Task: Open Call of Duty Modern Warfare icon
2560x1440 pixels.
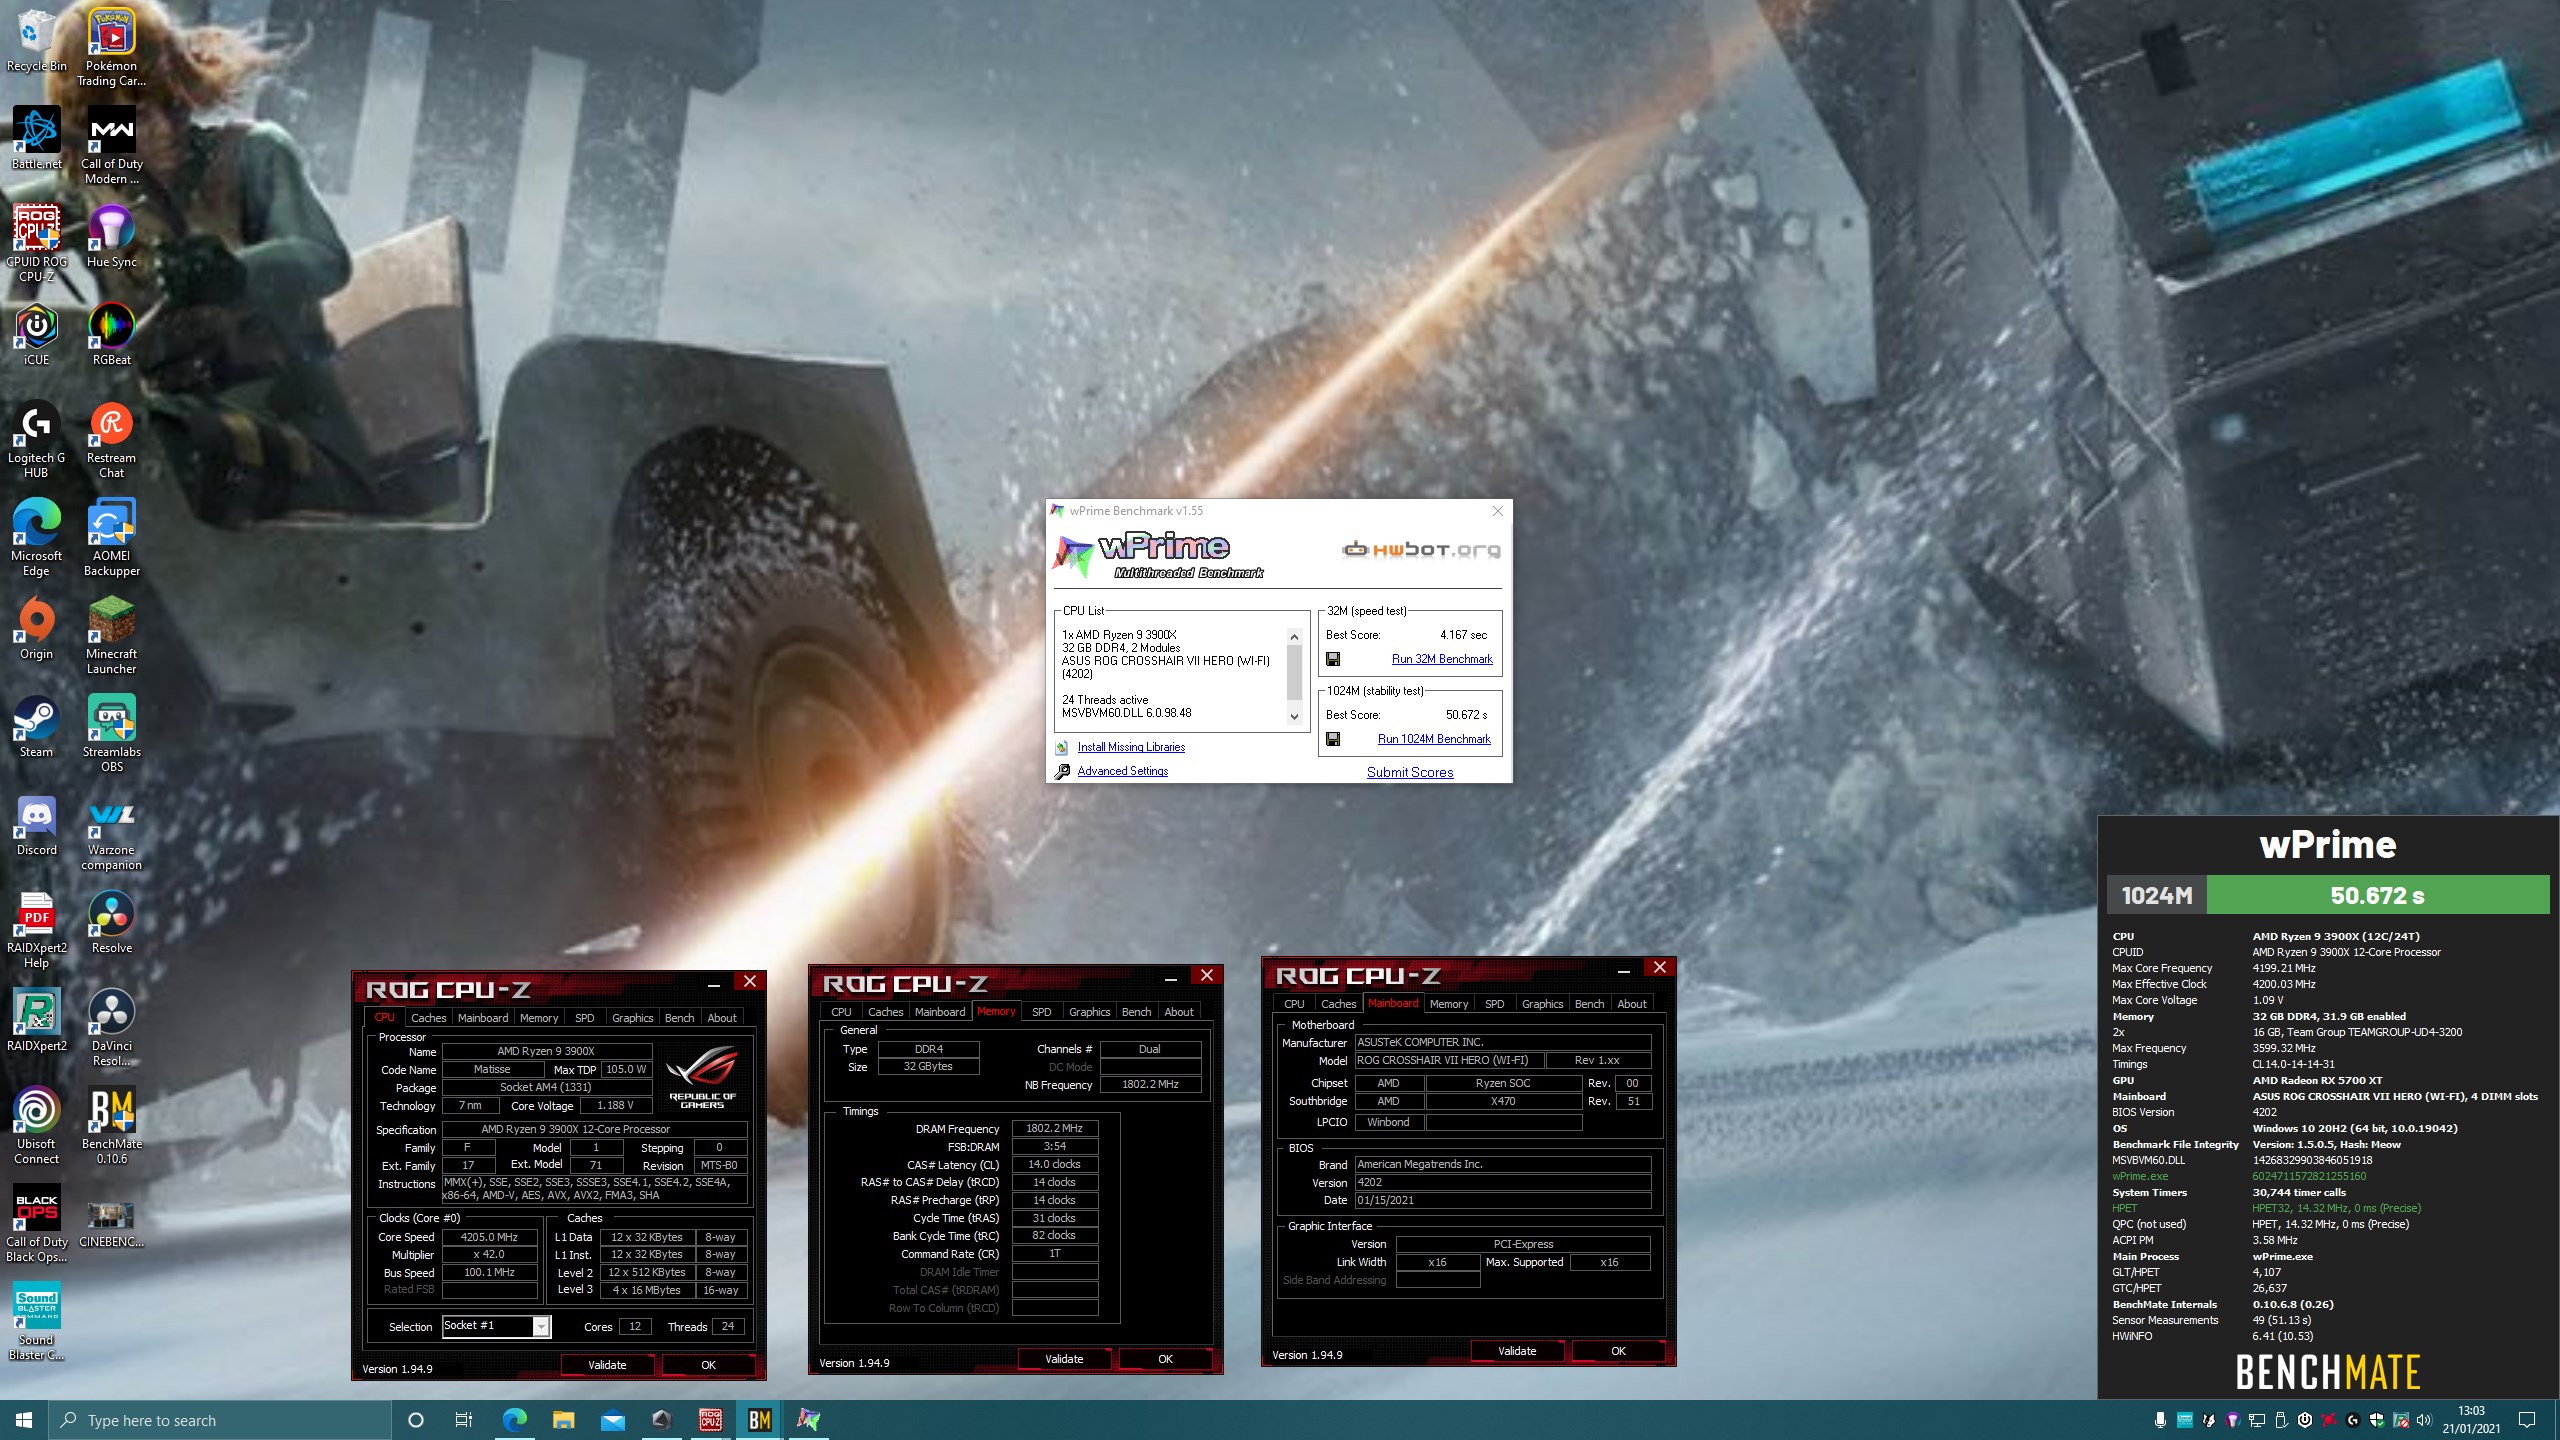Action: point(112,145)
